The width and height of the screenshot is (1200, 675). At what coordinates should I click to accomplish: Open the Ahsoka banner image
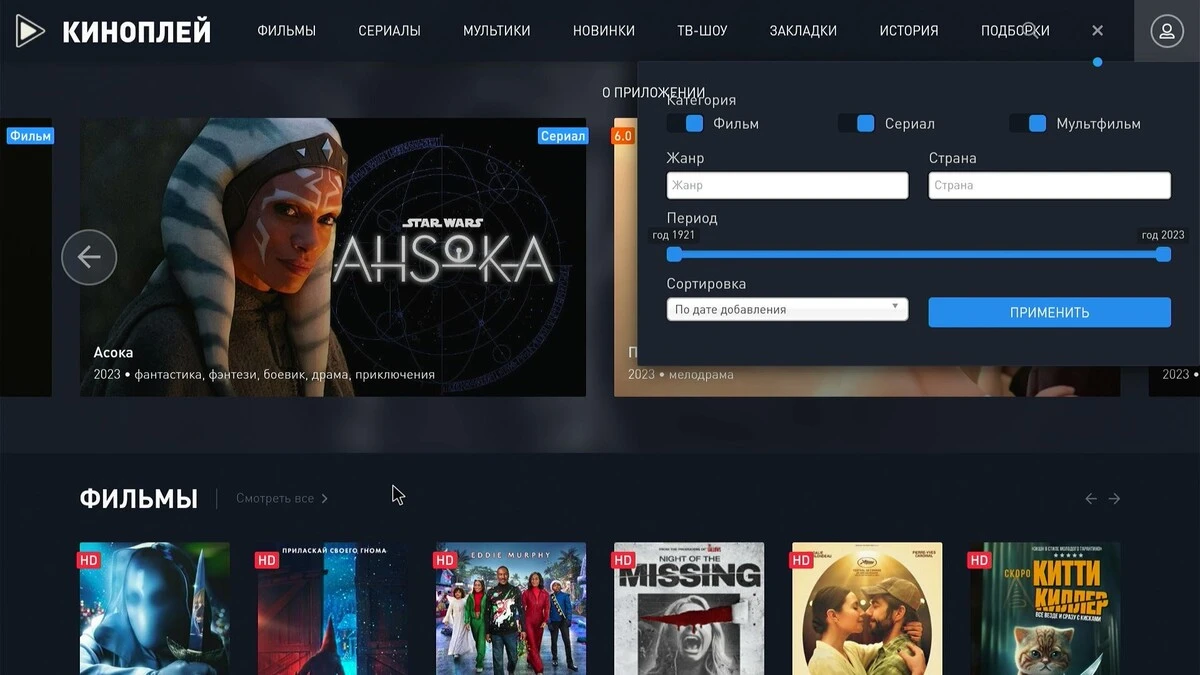click(x=333, y=257)
